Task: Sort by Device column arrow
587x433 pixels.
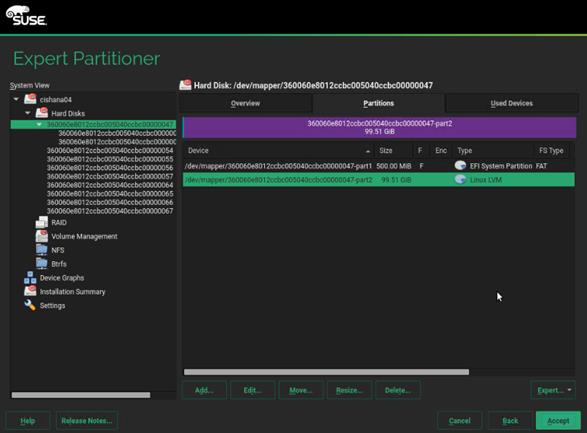Action: [x=368, y=151]
